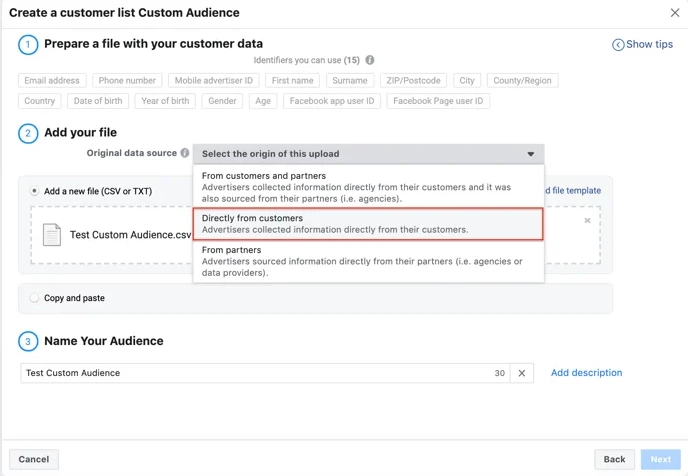The width and height of the screenshot is (688, 476).
Task: Open the origin of this upload dropdown
Action: pyautogui.click(x=368, y=154)
